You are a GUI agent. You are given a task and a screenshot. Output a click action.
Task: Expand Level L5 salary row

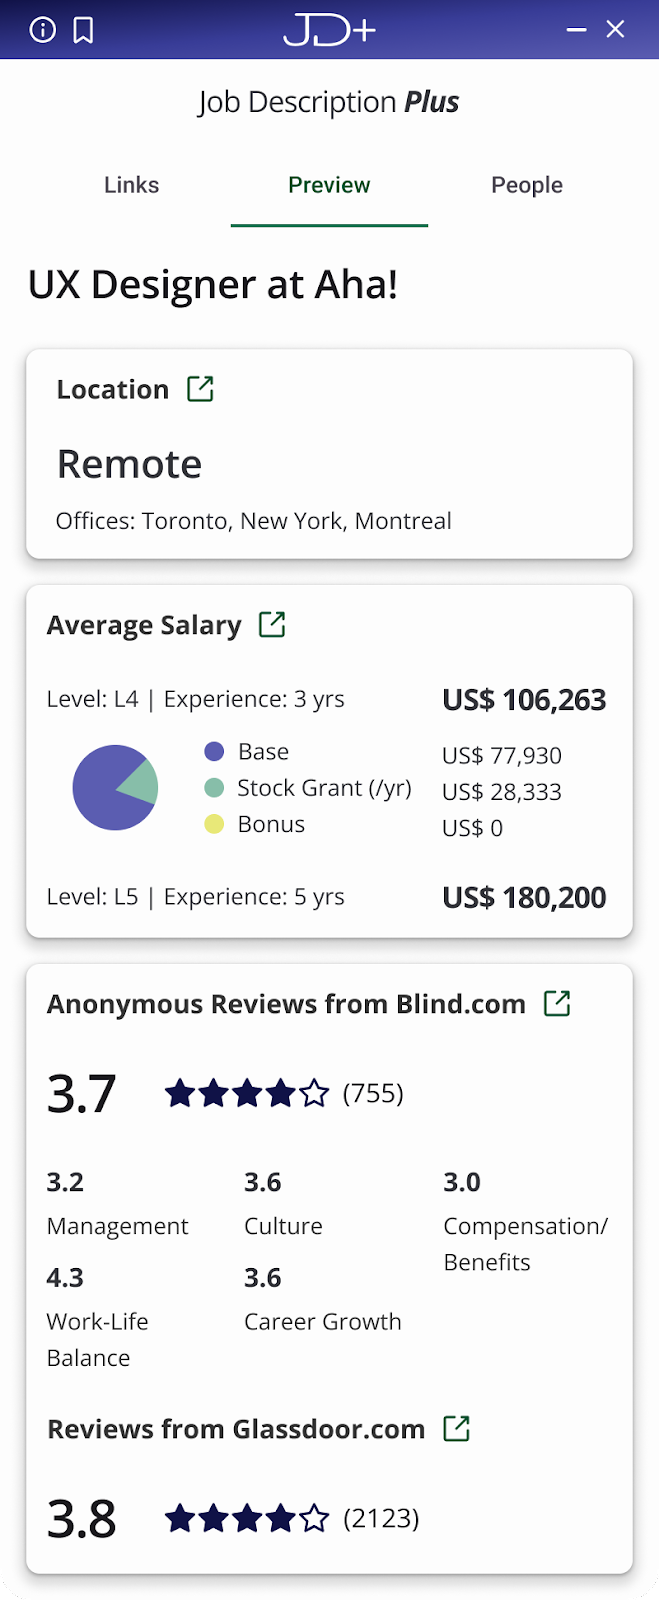(x=326, y=897)
